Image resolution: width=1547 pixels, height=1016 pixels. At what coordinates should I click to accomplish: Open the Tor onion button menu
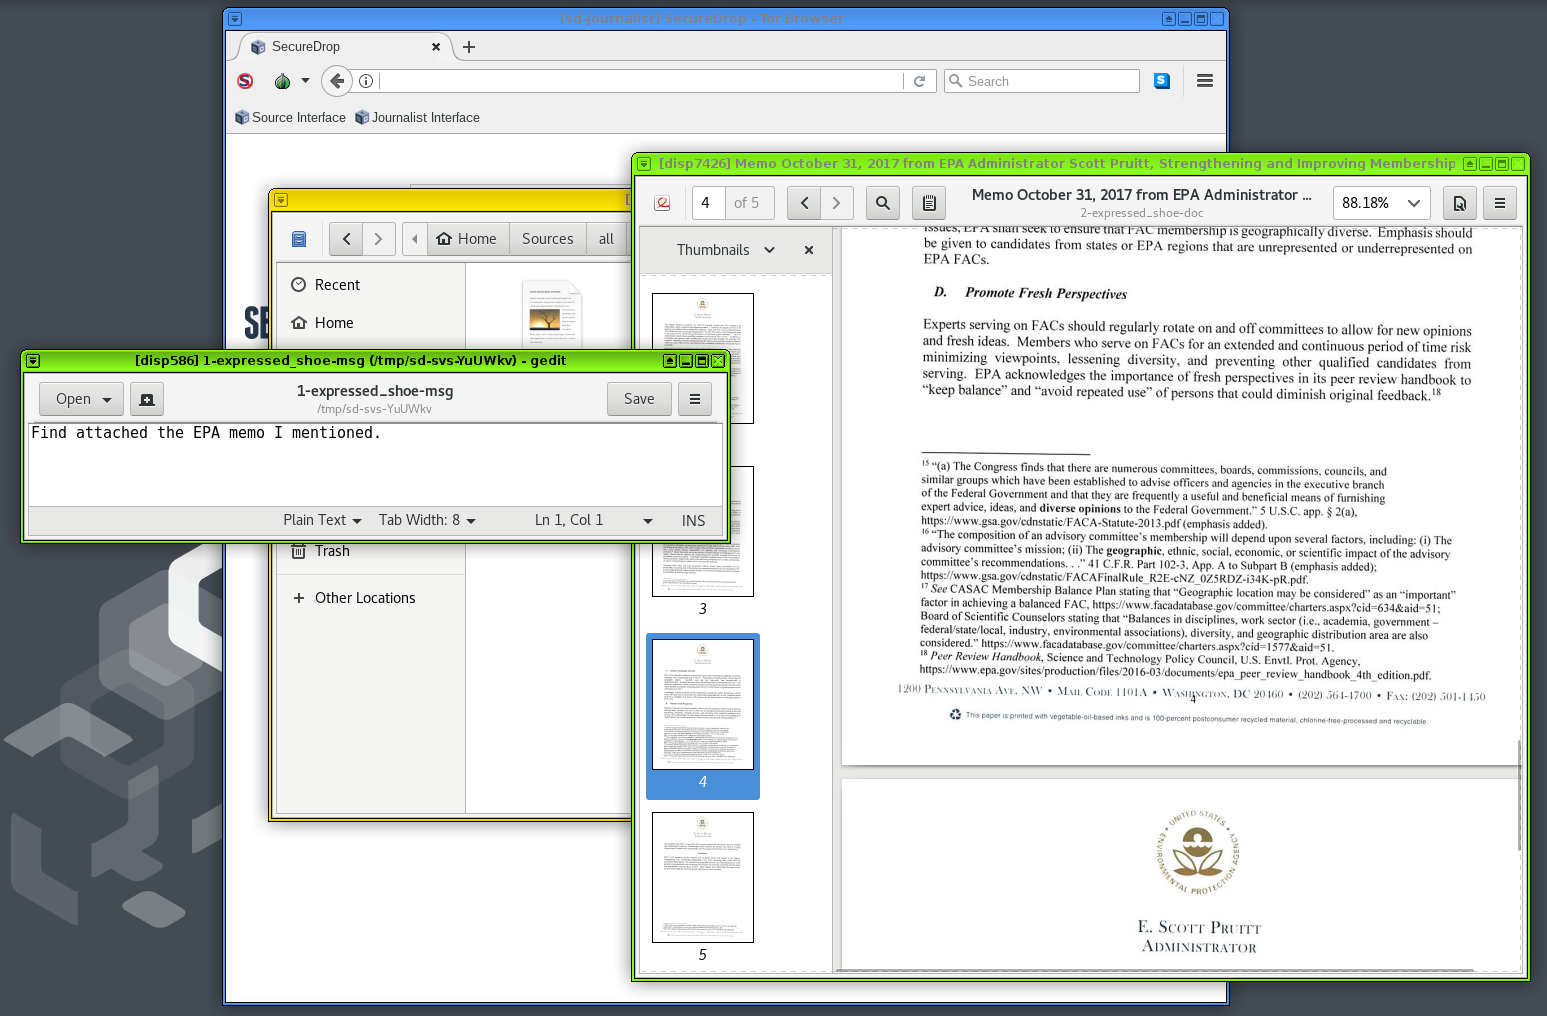click(x=291, y=81)
